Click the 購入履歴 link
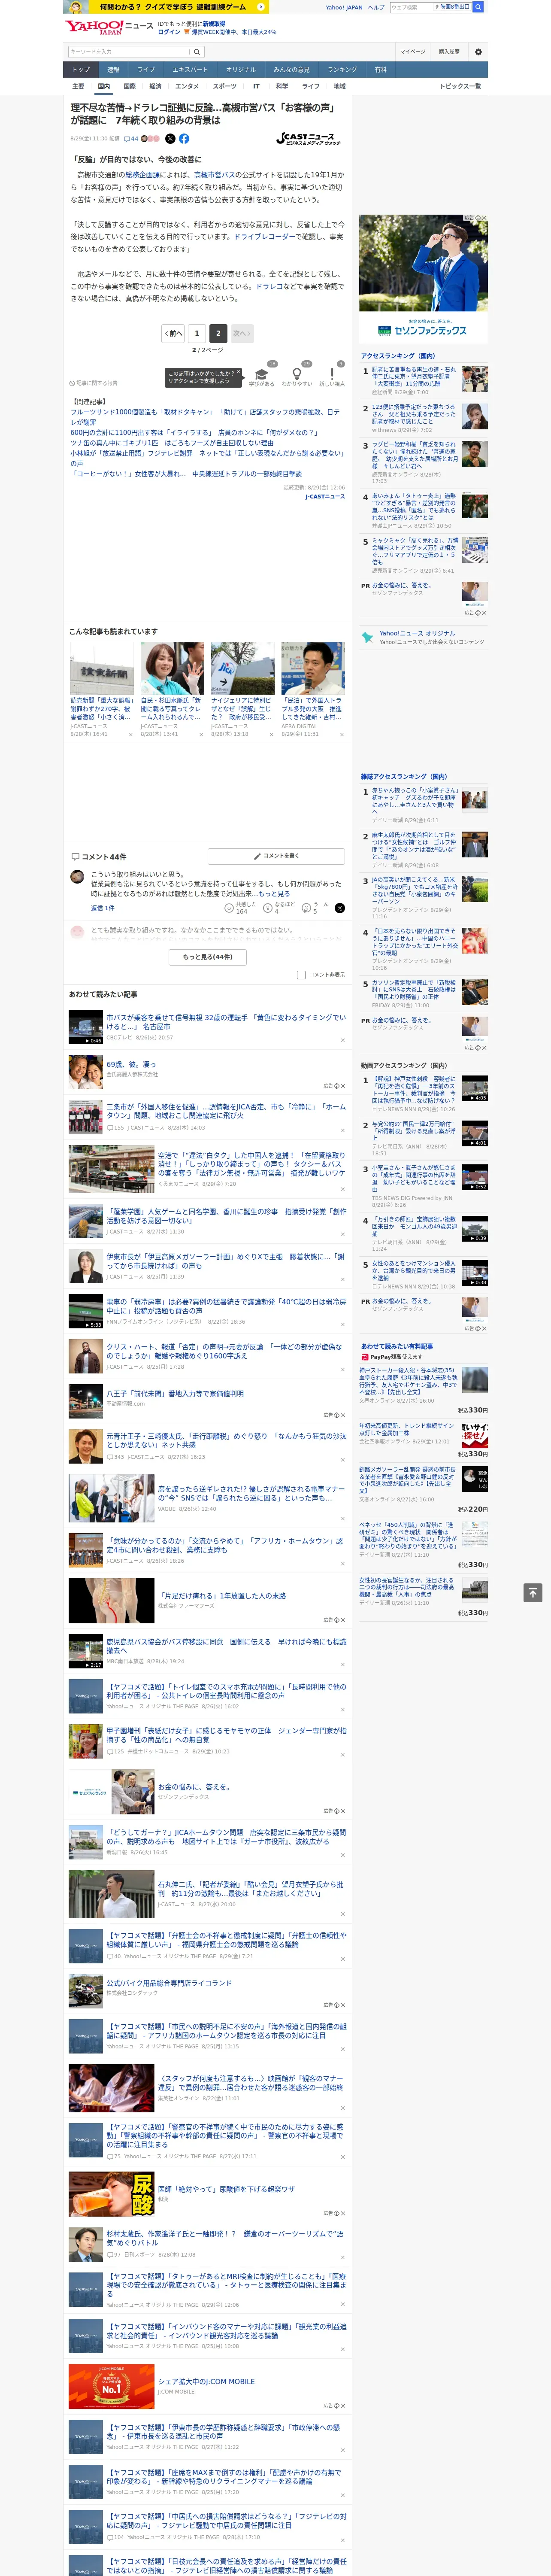 [x=449, y=51]
